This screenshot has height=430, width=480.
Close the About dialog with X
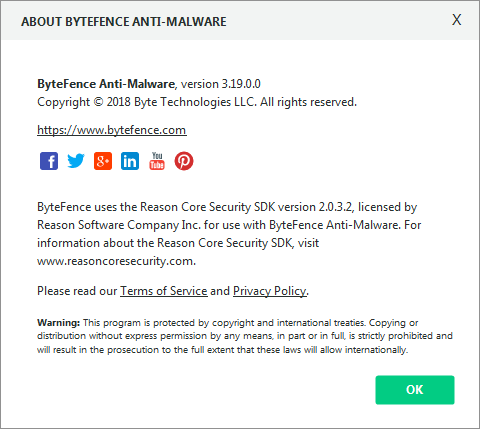[x=457, y=20]
